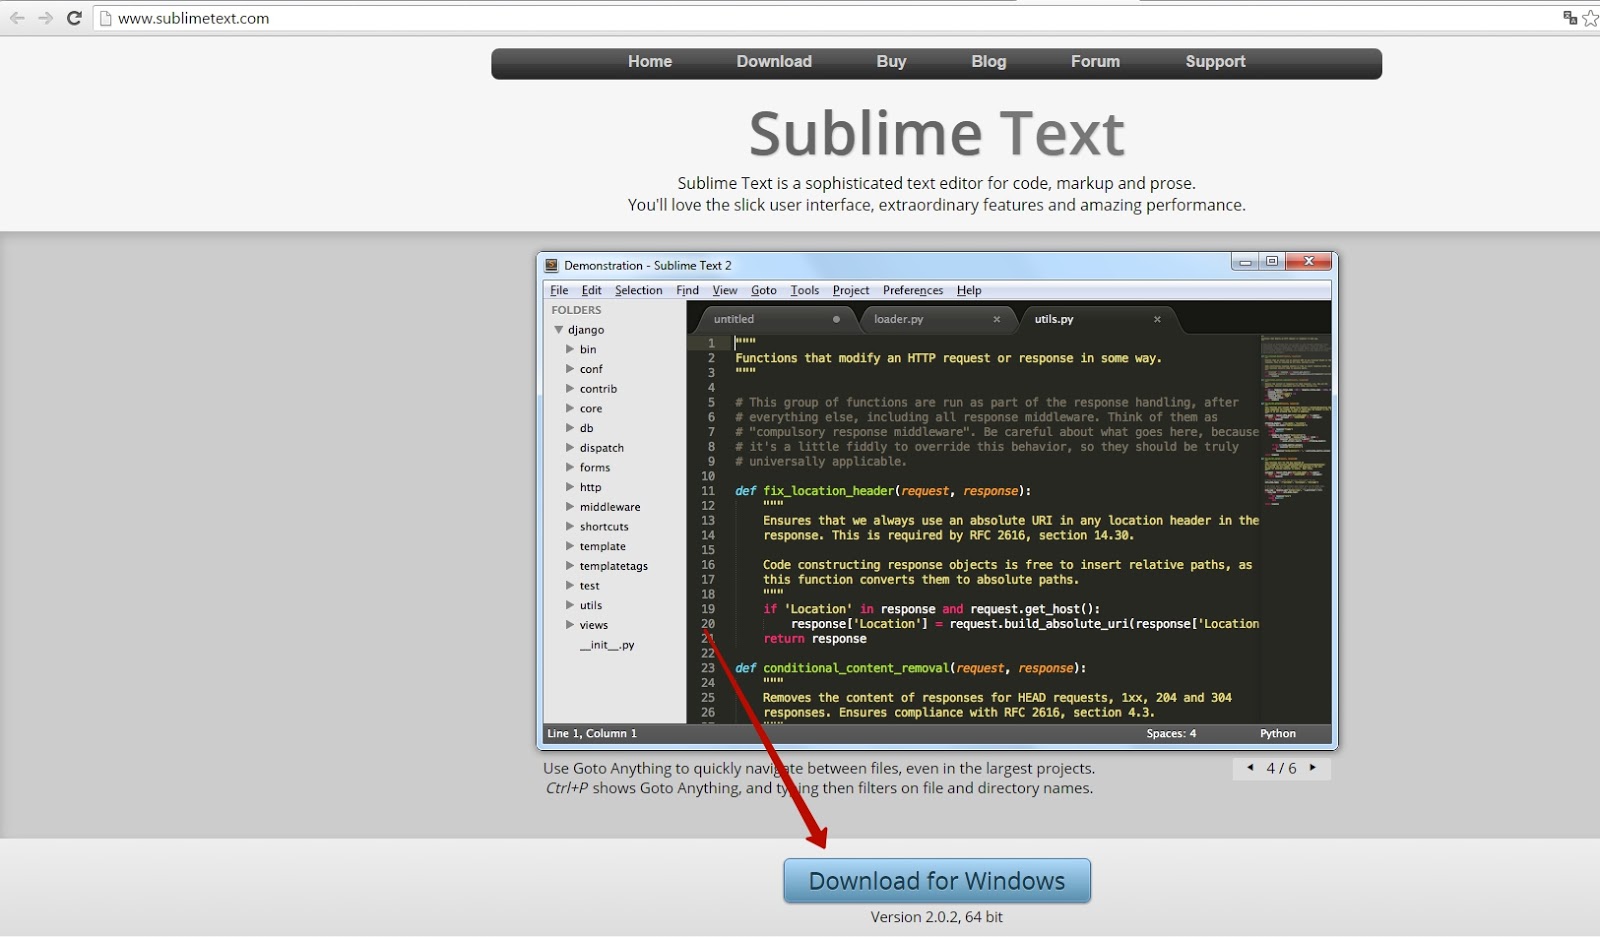Reload the page with refresh icon
1600x937 pixels.
[x=74, y=18]
